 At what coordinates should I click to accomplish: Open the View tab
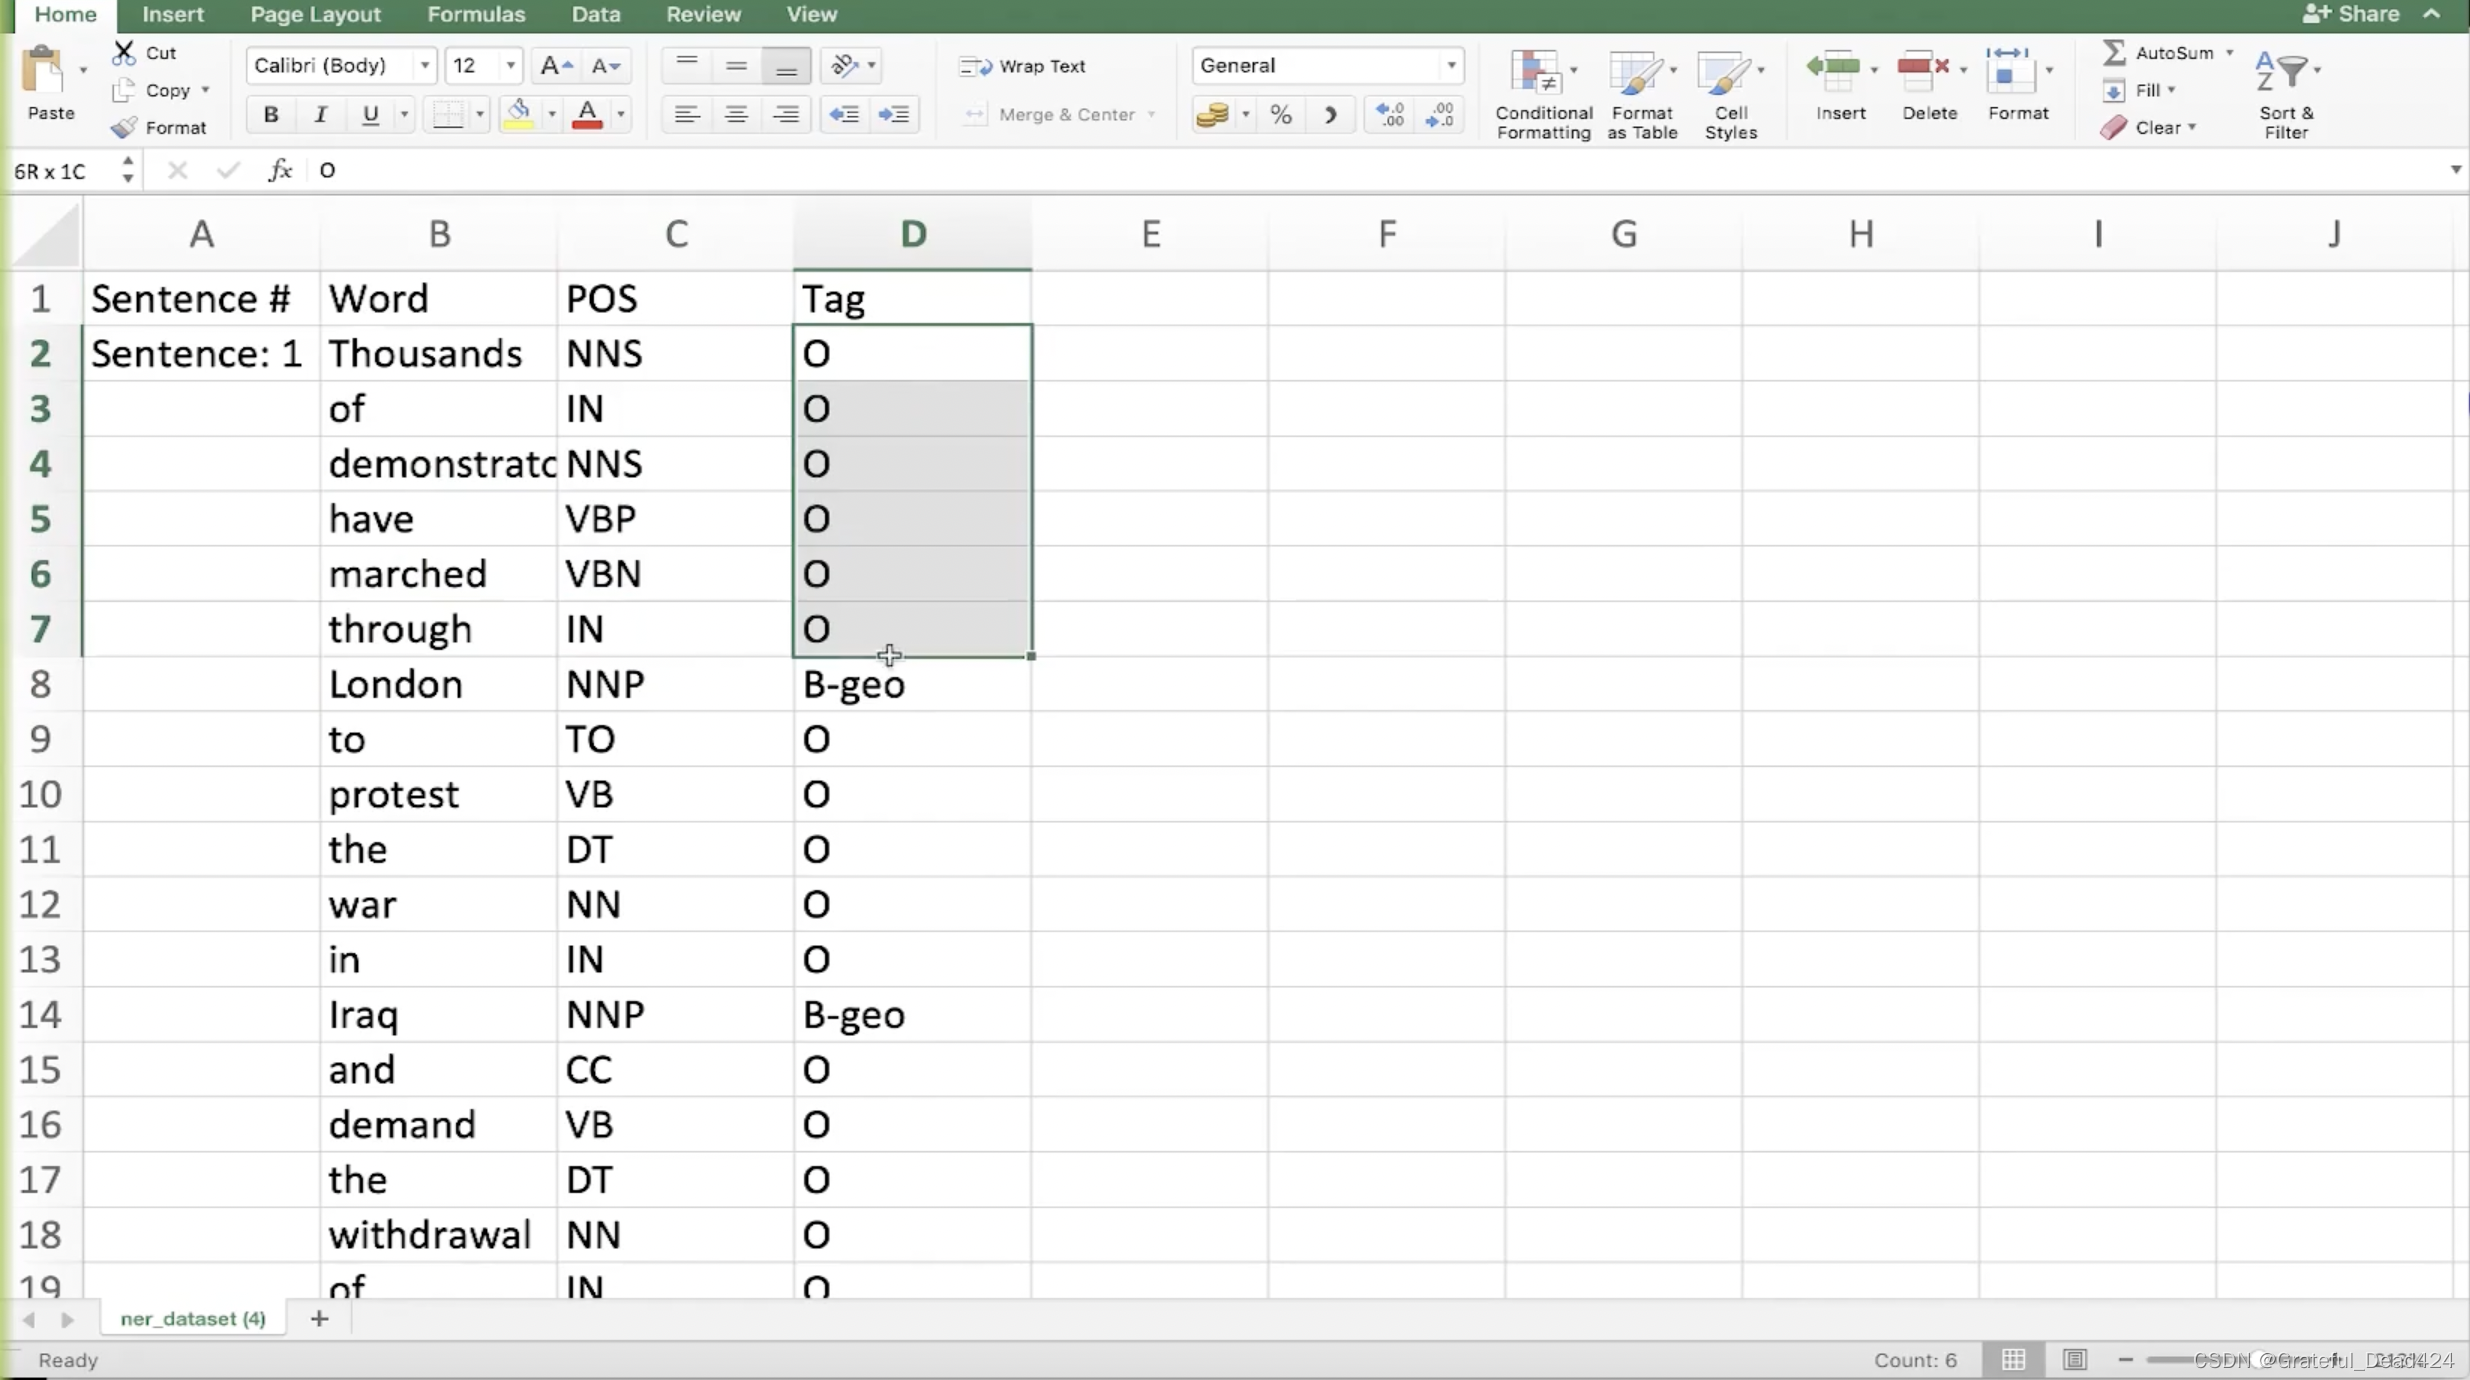point(811,14)
